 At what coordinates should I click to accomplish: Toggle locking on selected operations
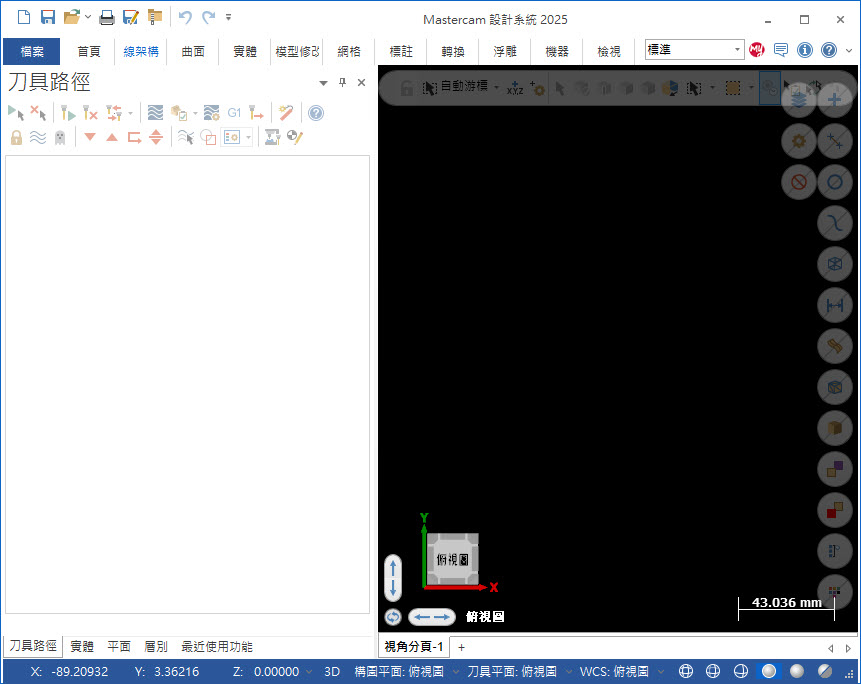click(16, 137)
